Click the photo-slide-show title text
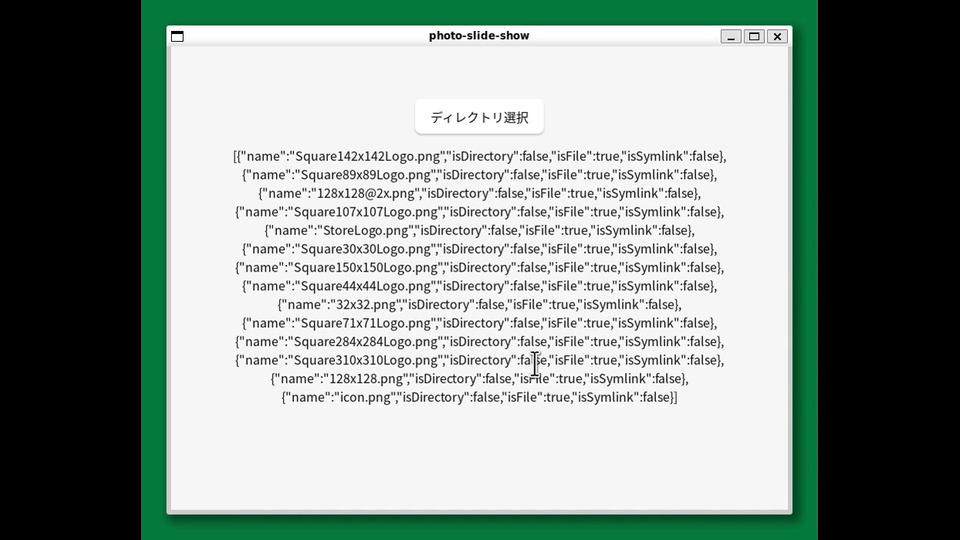The image size is (960, 540). 479,36
